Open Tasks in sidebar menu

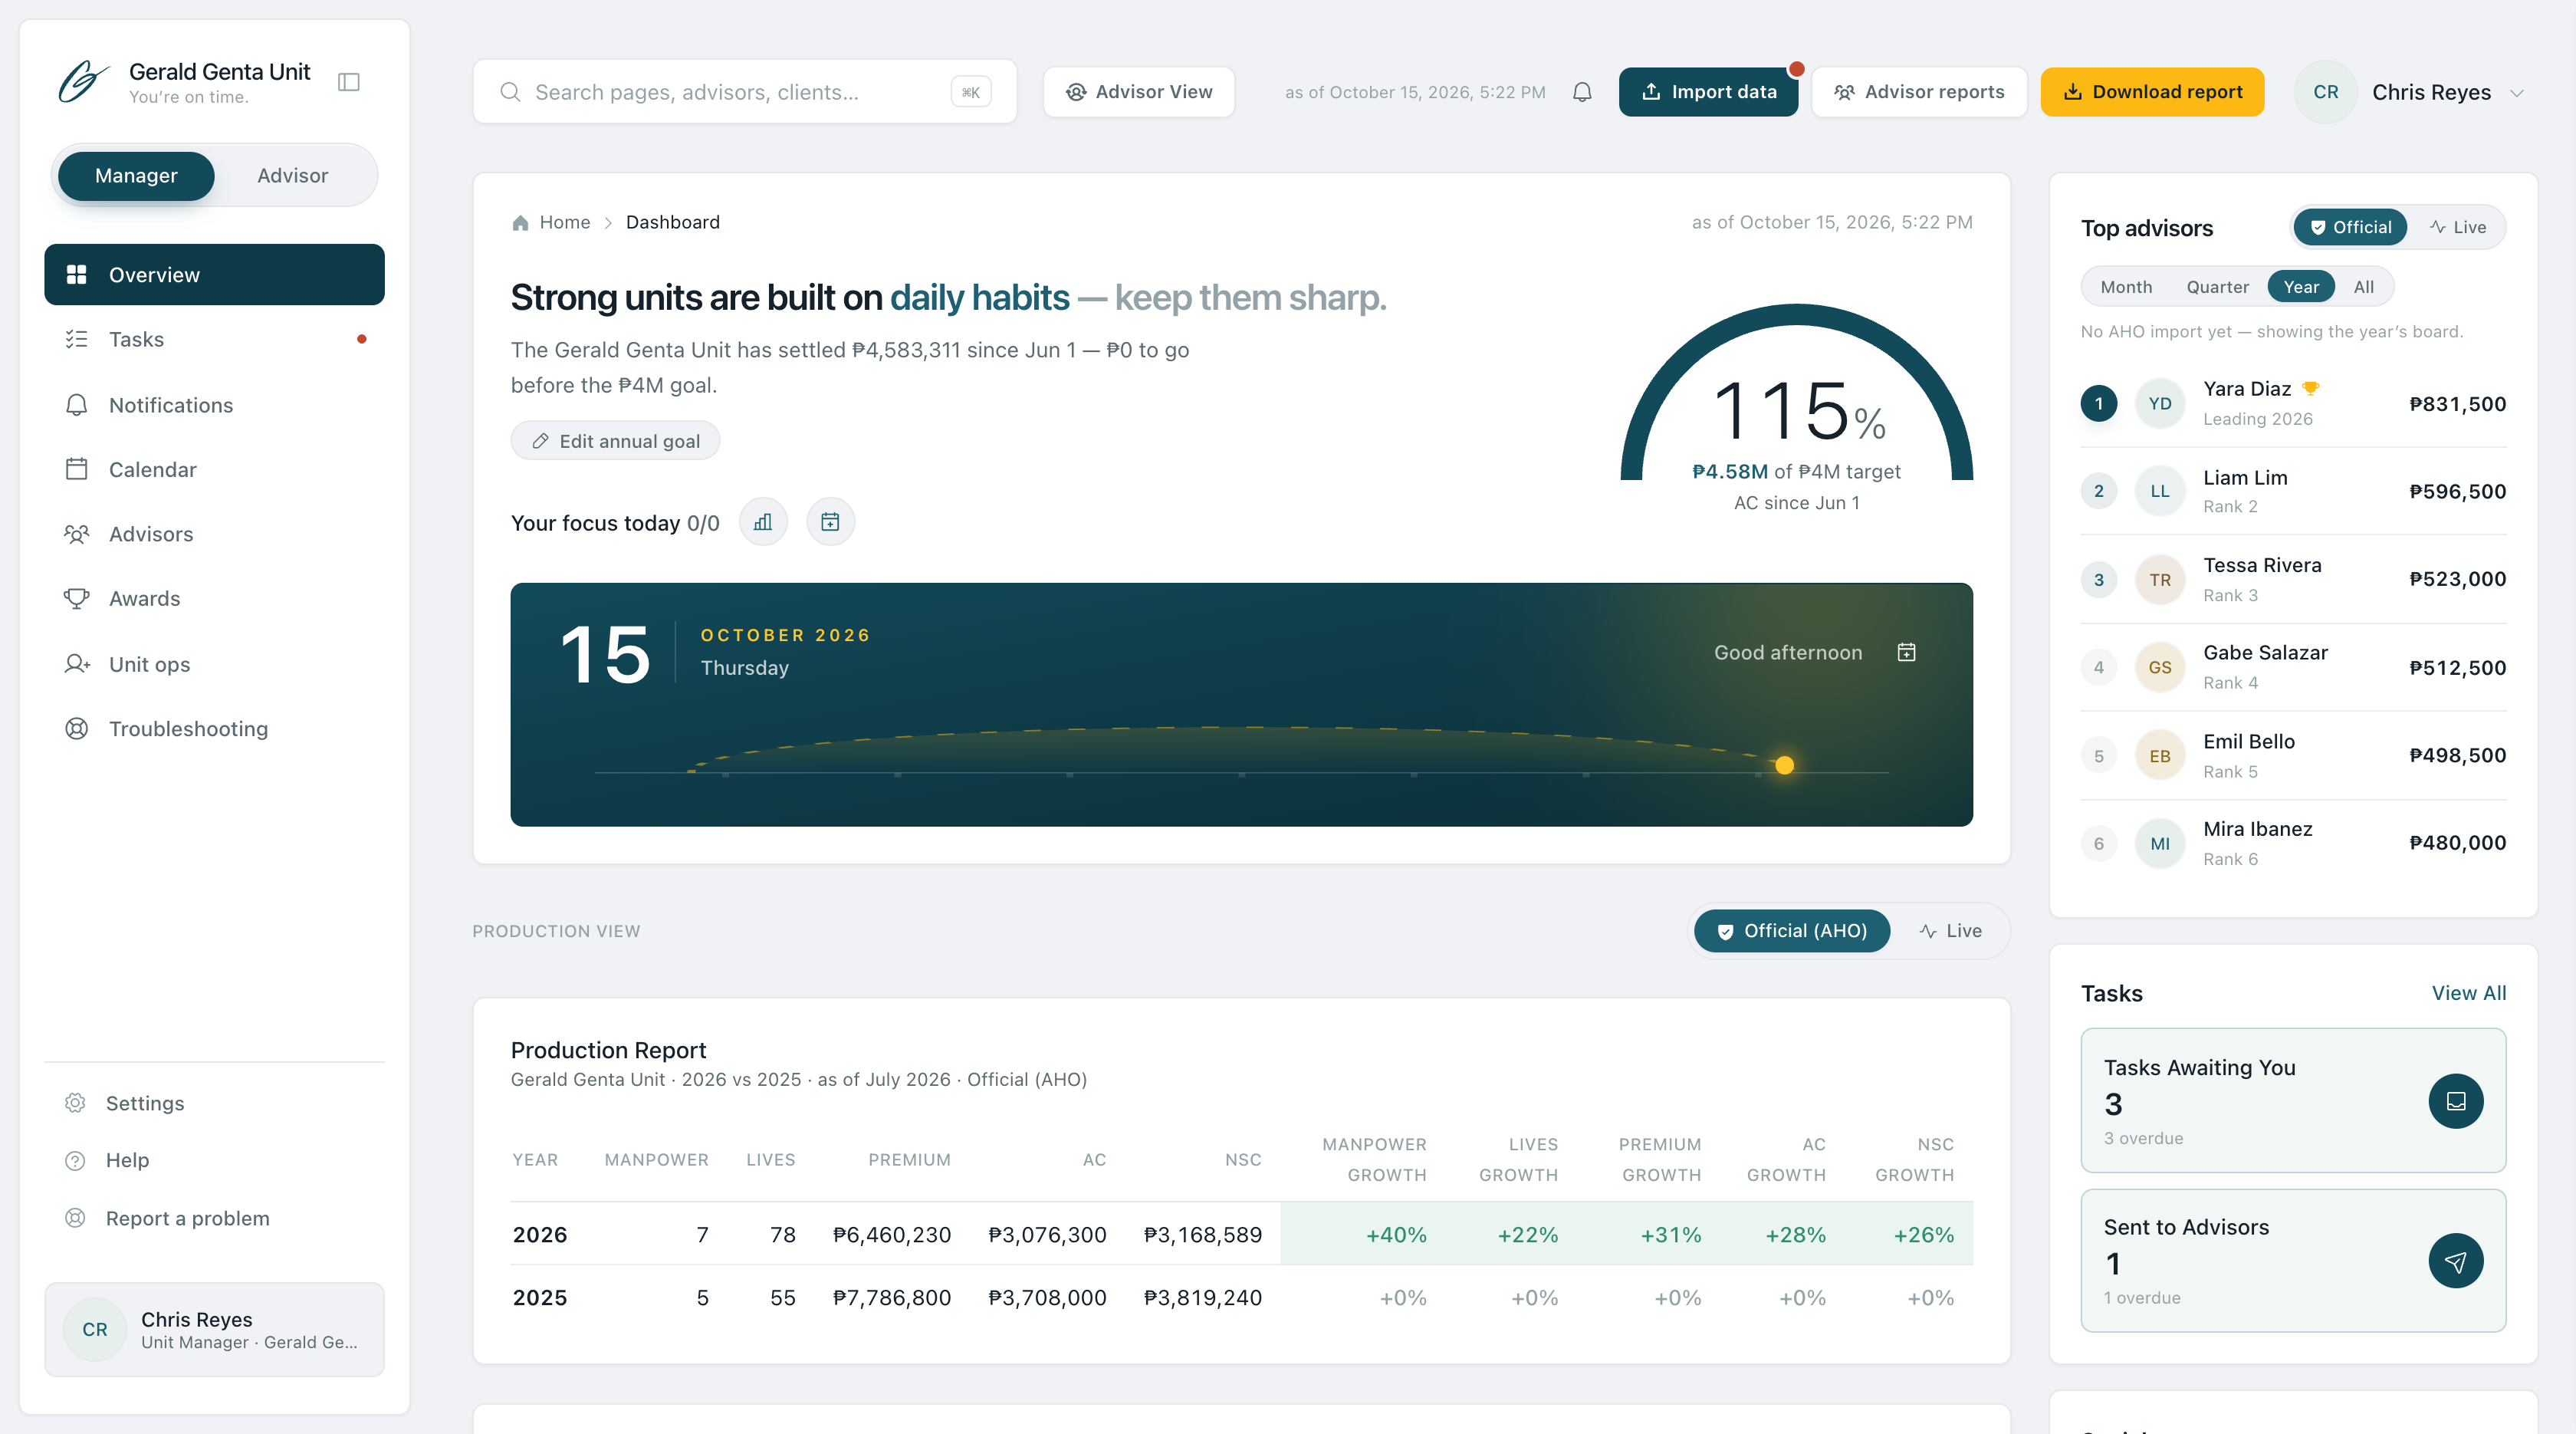click(x=214, y=339)
